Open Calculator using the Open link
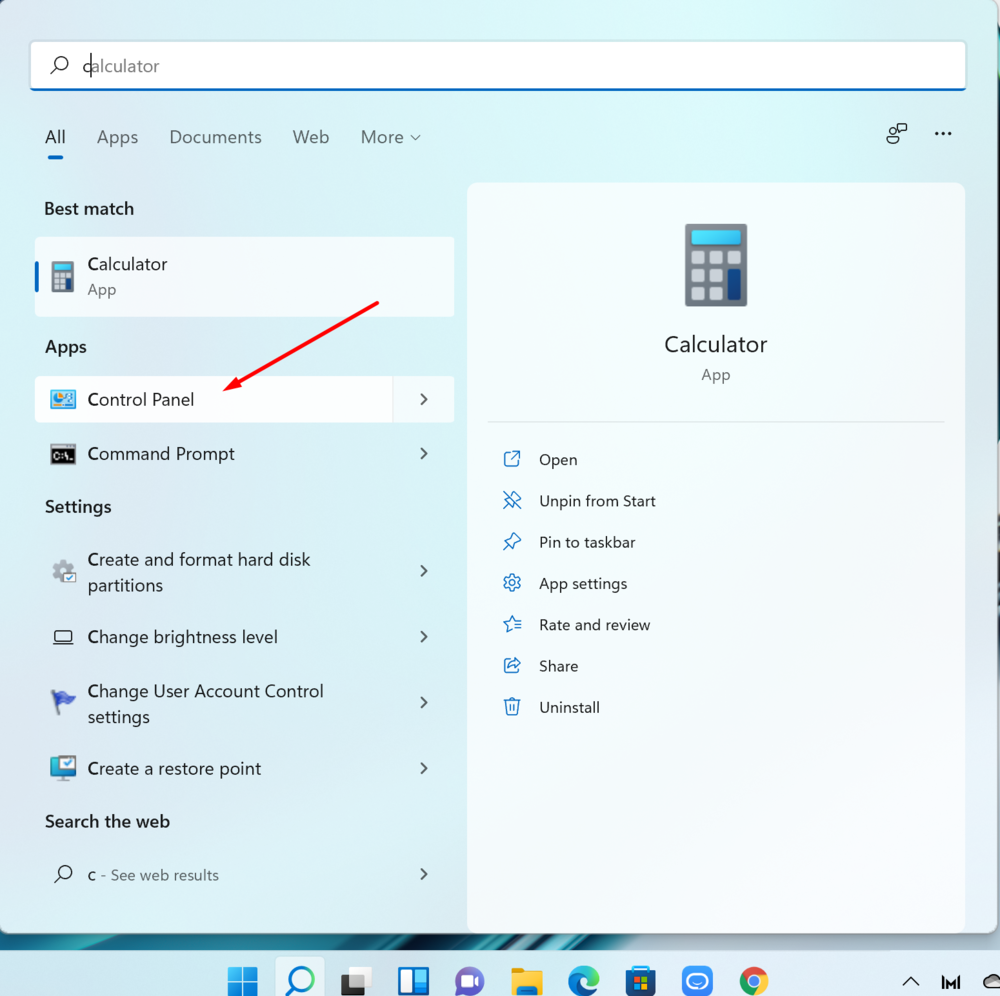The height and width of the screenshot is (996, 1000). [x=557, y=460]
